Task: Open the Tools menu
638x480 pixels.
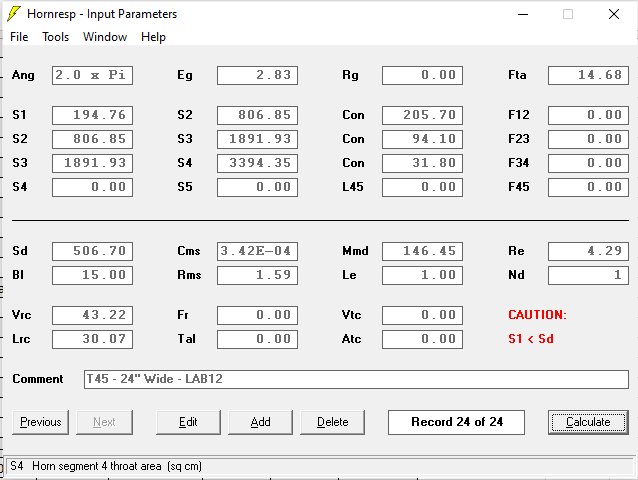Action: point(55,37)
